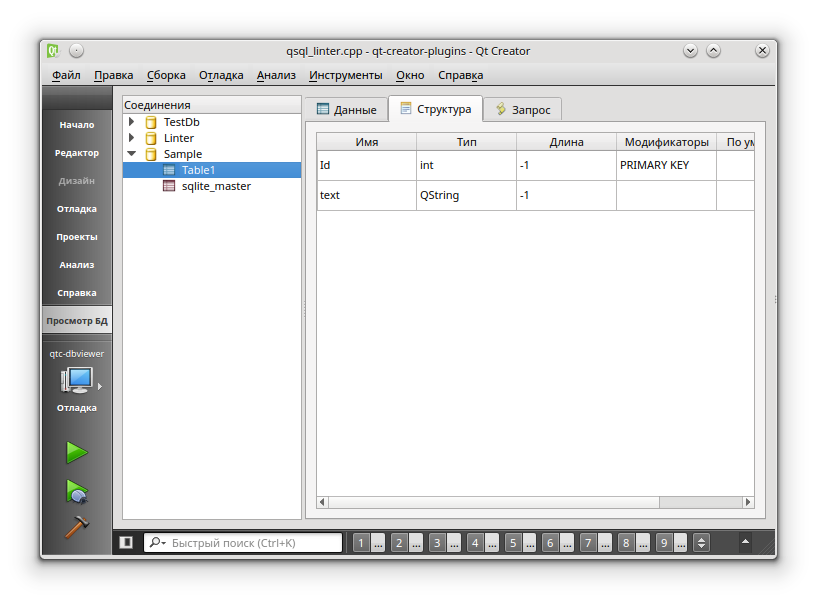Open the qtc-dbviewer target selector monitor icon

[x=77, y=381]
